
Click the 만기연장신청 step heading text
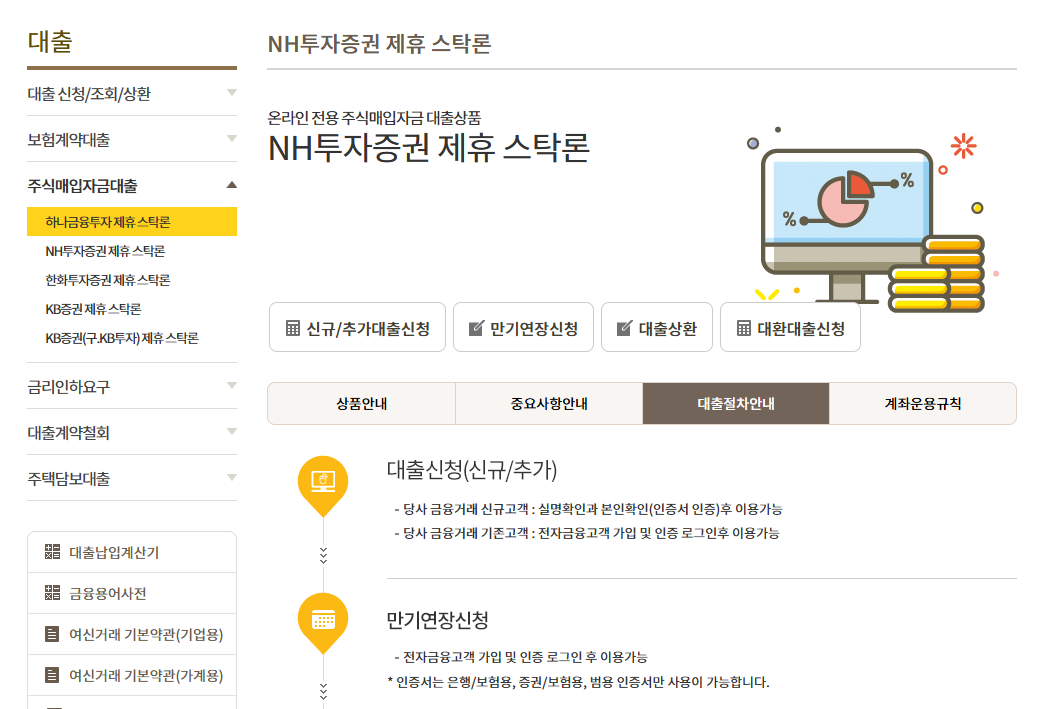click(x=438, y=620)
